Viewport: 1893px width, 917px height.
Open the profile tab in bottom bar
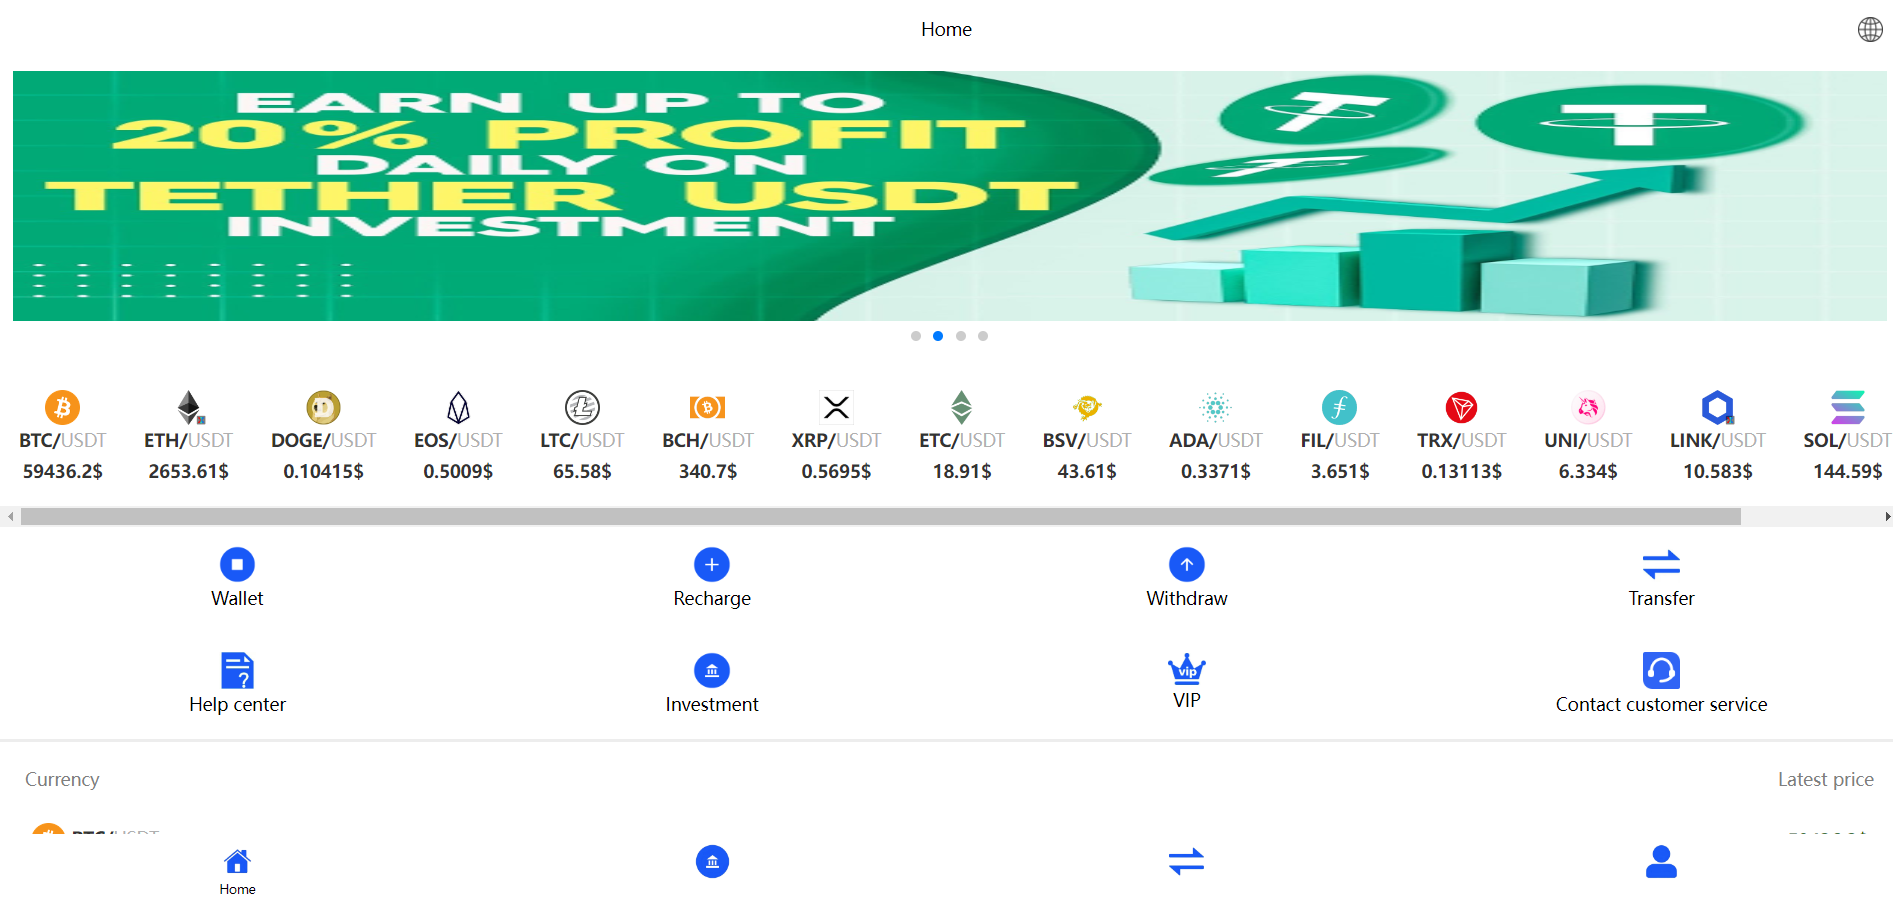pos(1661,861)
